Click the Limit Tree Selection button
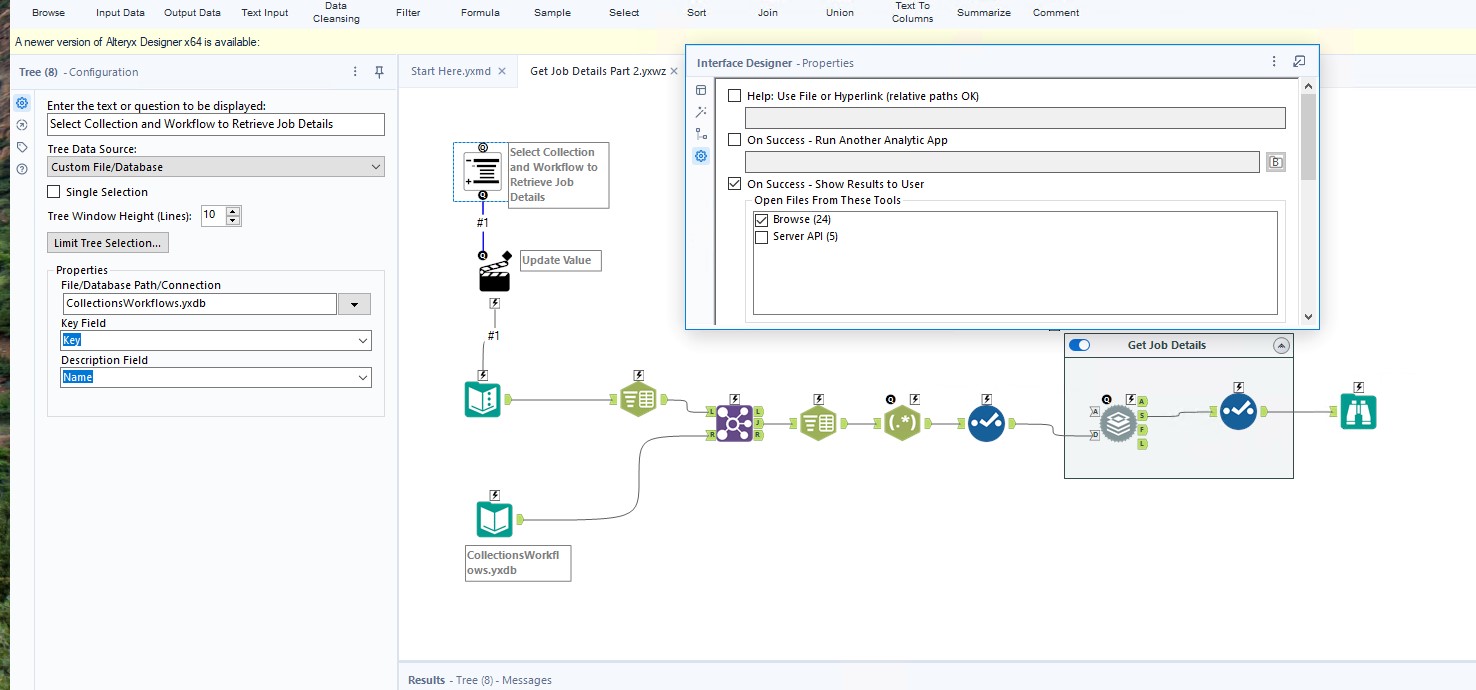This screenshot has width=1476, height=690. click(107, 242)
